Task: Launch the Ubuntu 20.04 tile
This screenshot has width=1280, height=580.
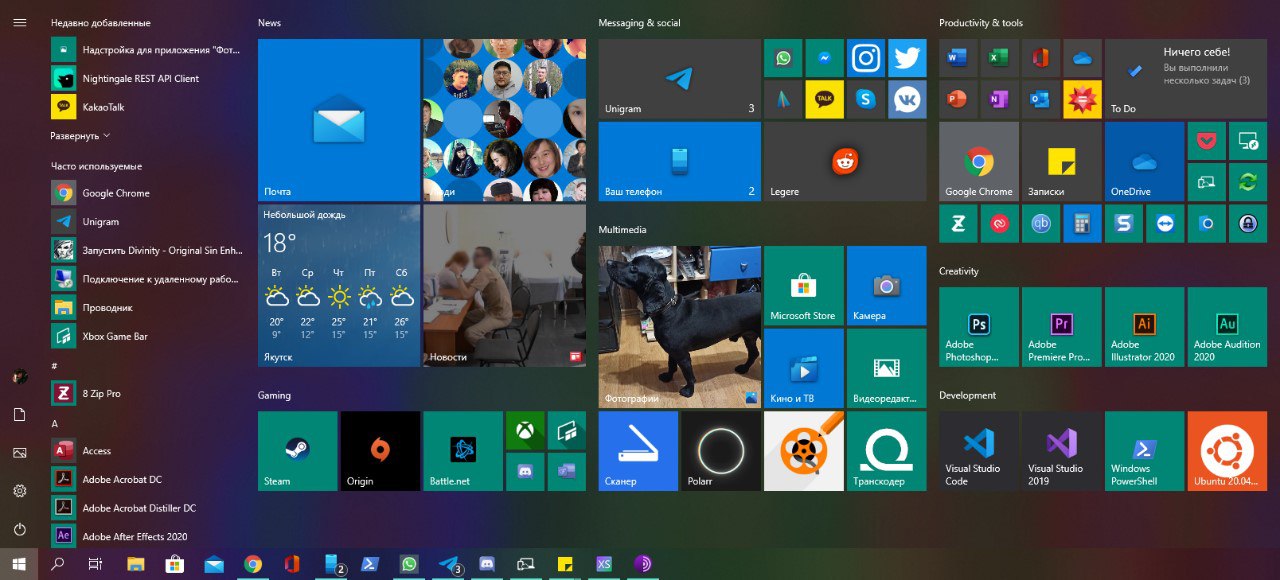Action: 1227,451
